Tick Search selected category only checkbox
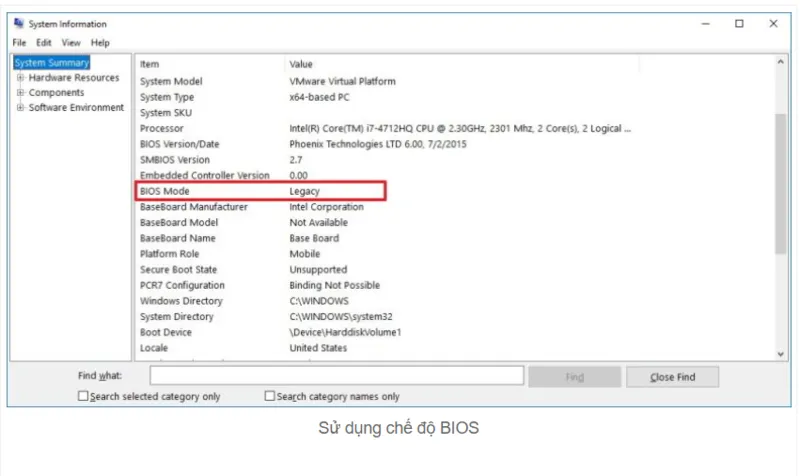The image size is (800, 476). coord(83,396)
